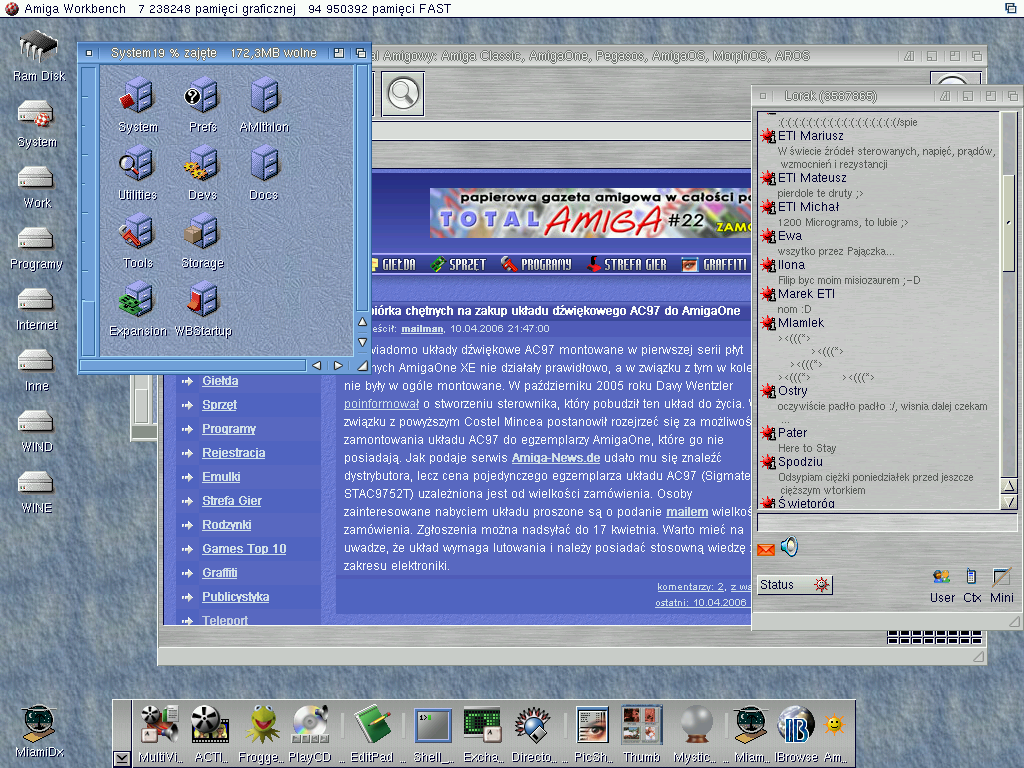Viewport: 1024px width, 768px height.
Task: Open the Utilities drawer
Action: click(137, 173)
